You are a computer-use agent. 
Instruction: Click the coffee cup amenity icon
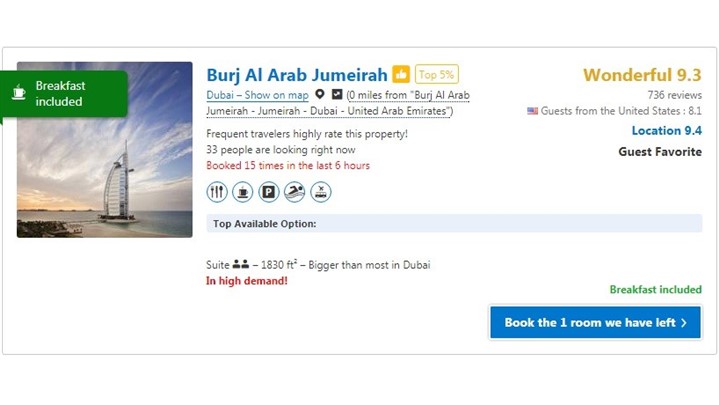[x=242, y=191]
